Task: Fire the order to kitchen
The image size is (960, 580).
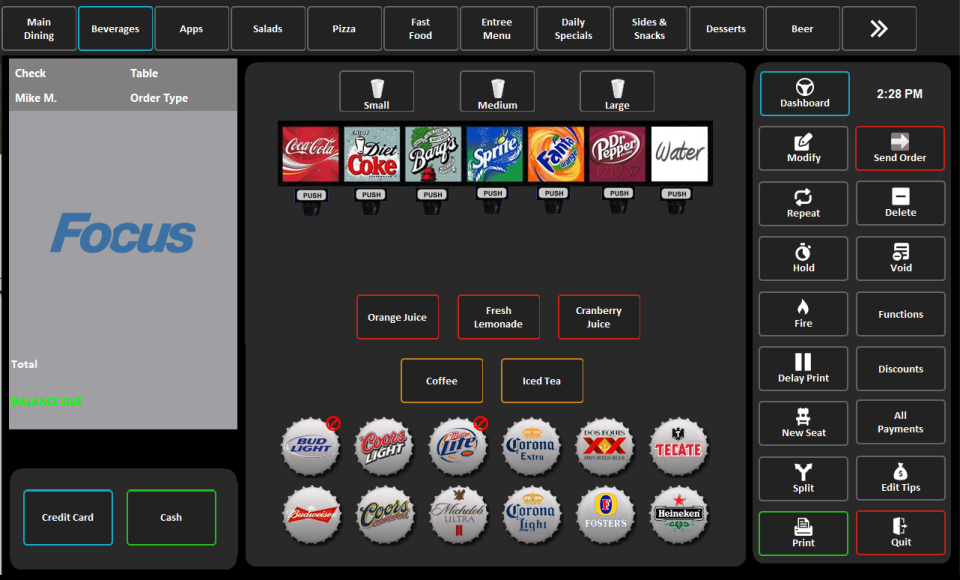Action: (x=803, y=314)
